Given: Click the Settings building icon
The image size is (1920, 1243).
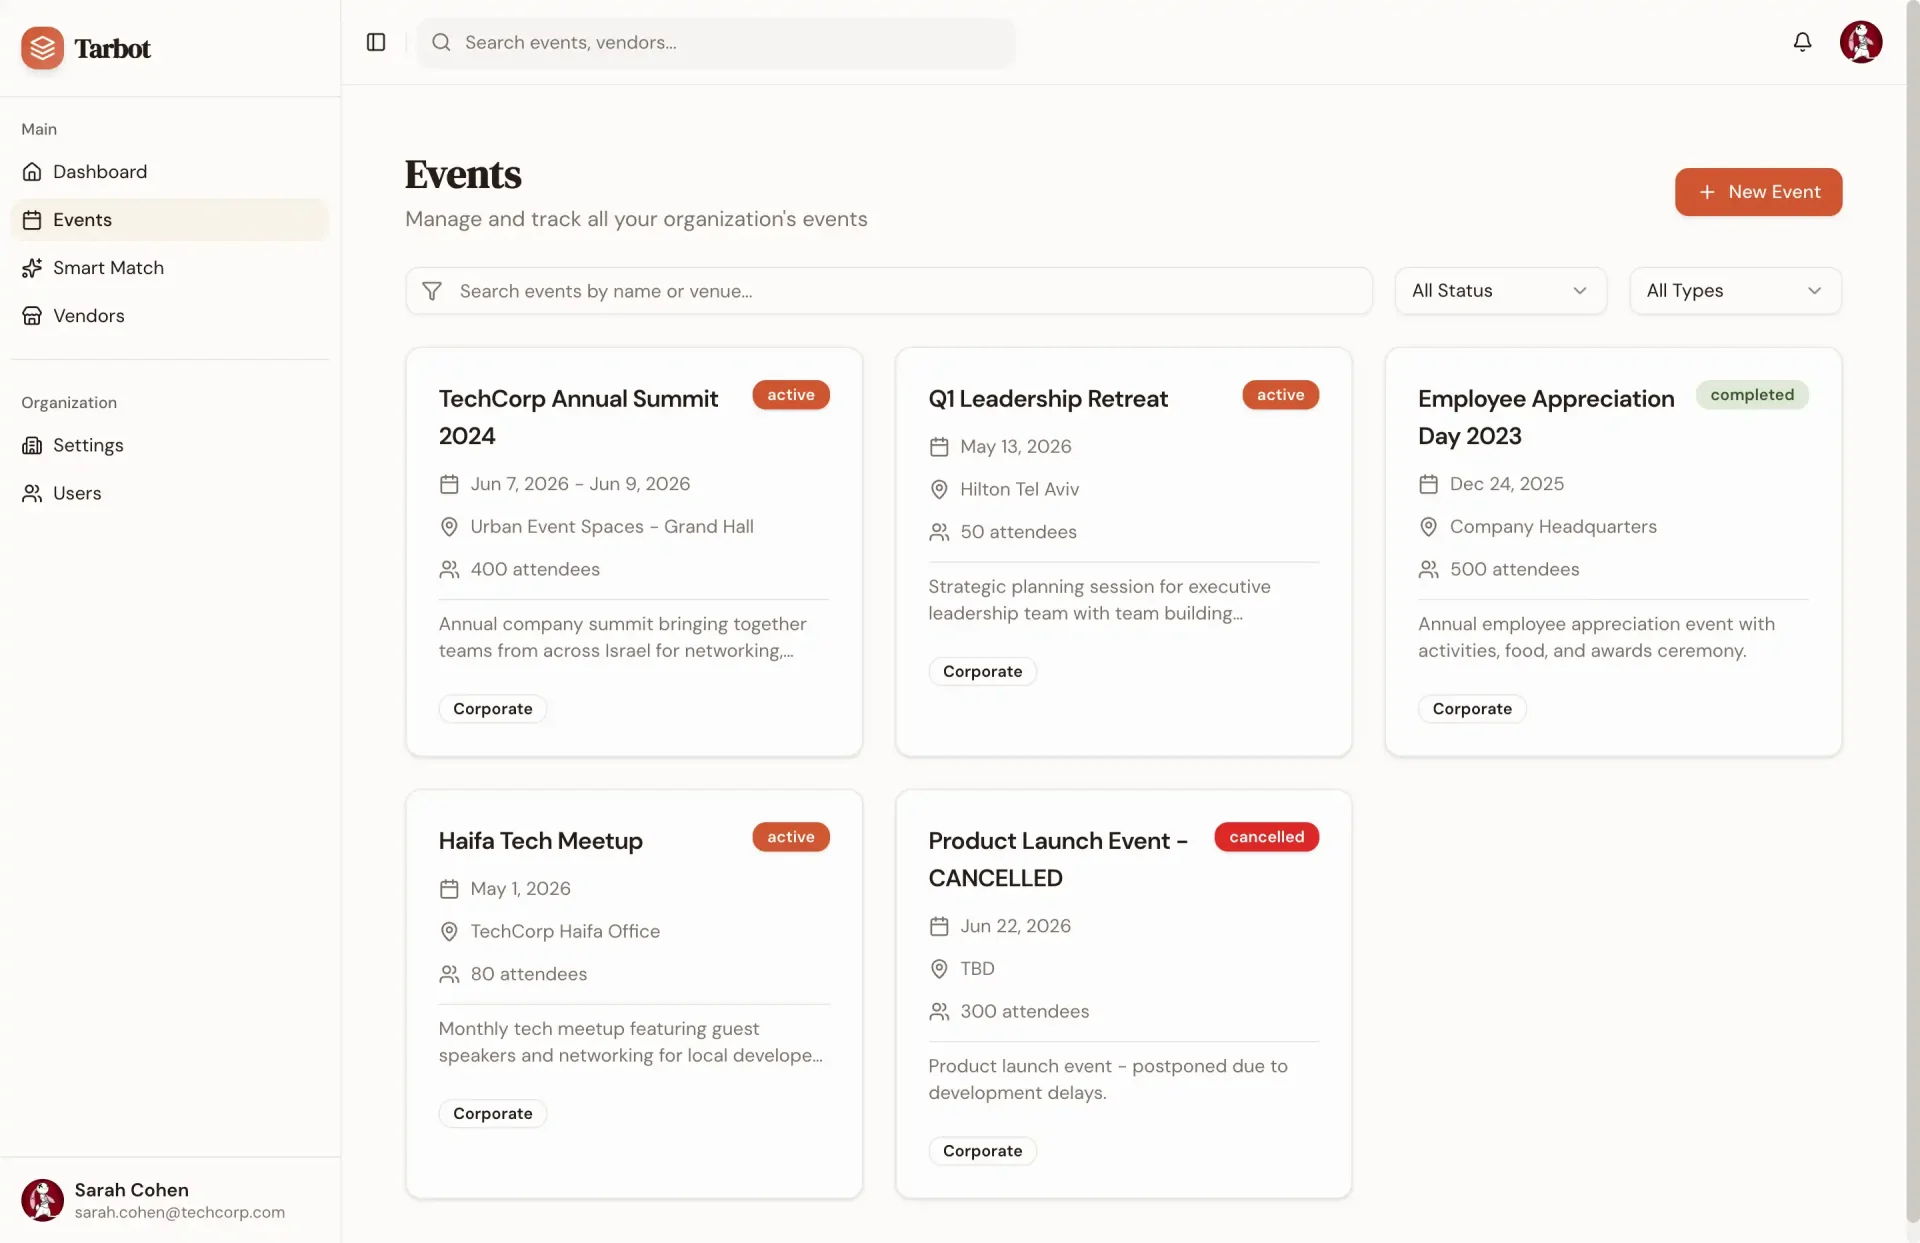Looking at the screenshot, I should [x=32, y=446].
